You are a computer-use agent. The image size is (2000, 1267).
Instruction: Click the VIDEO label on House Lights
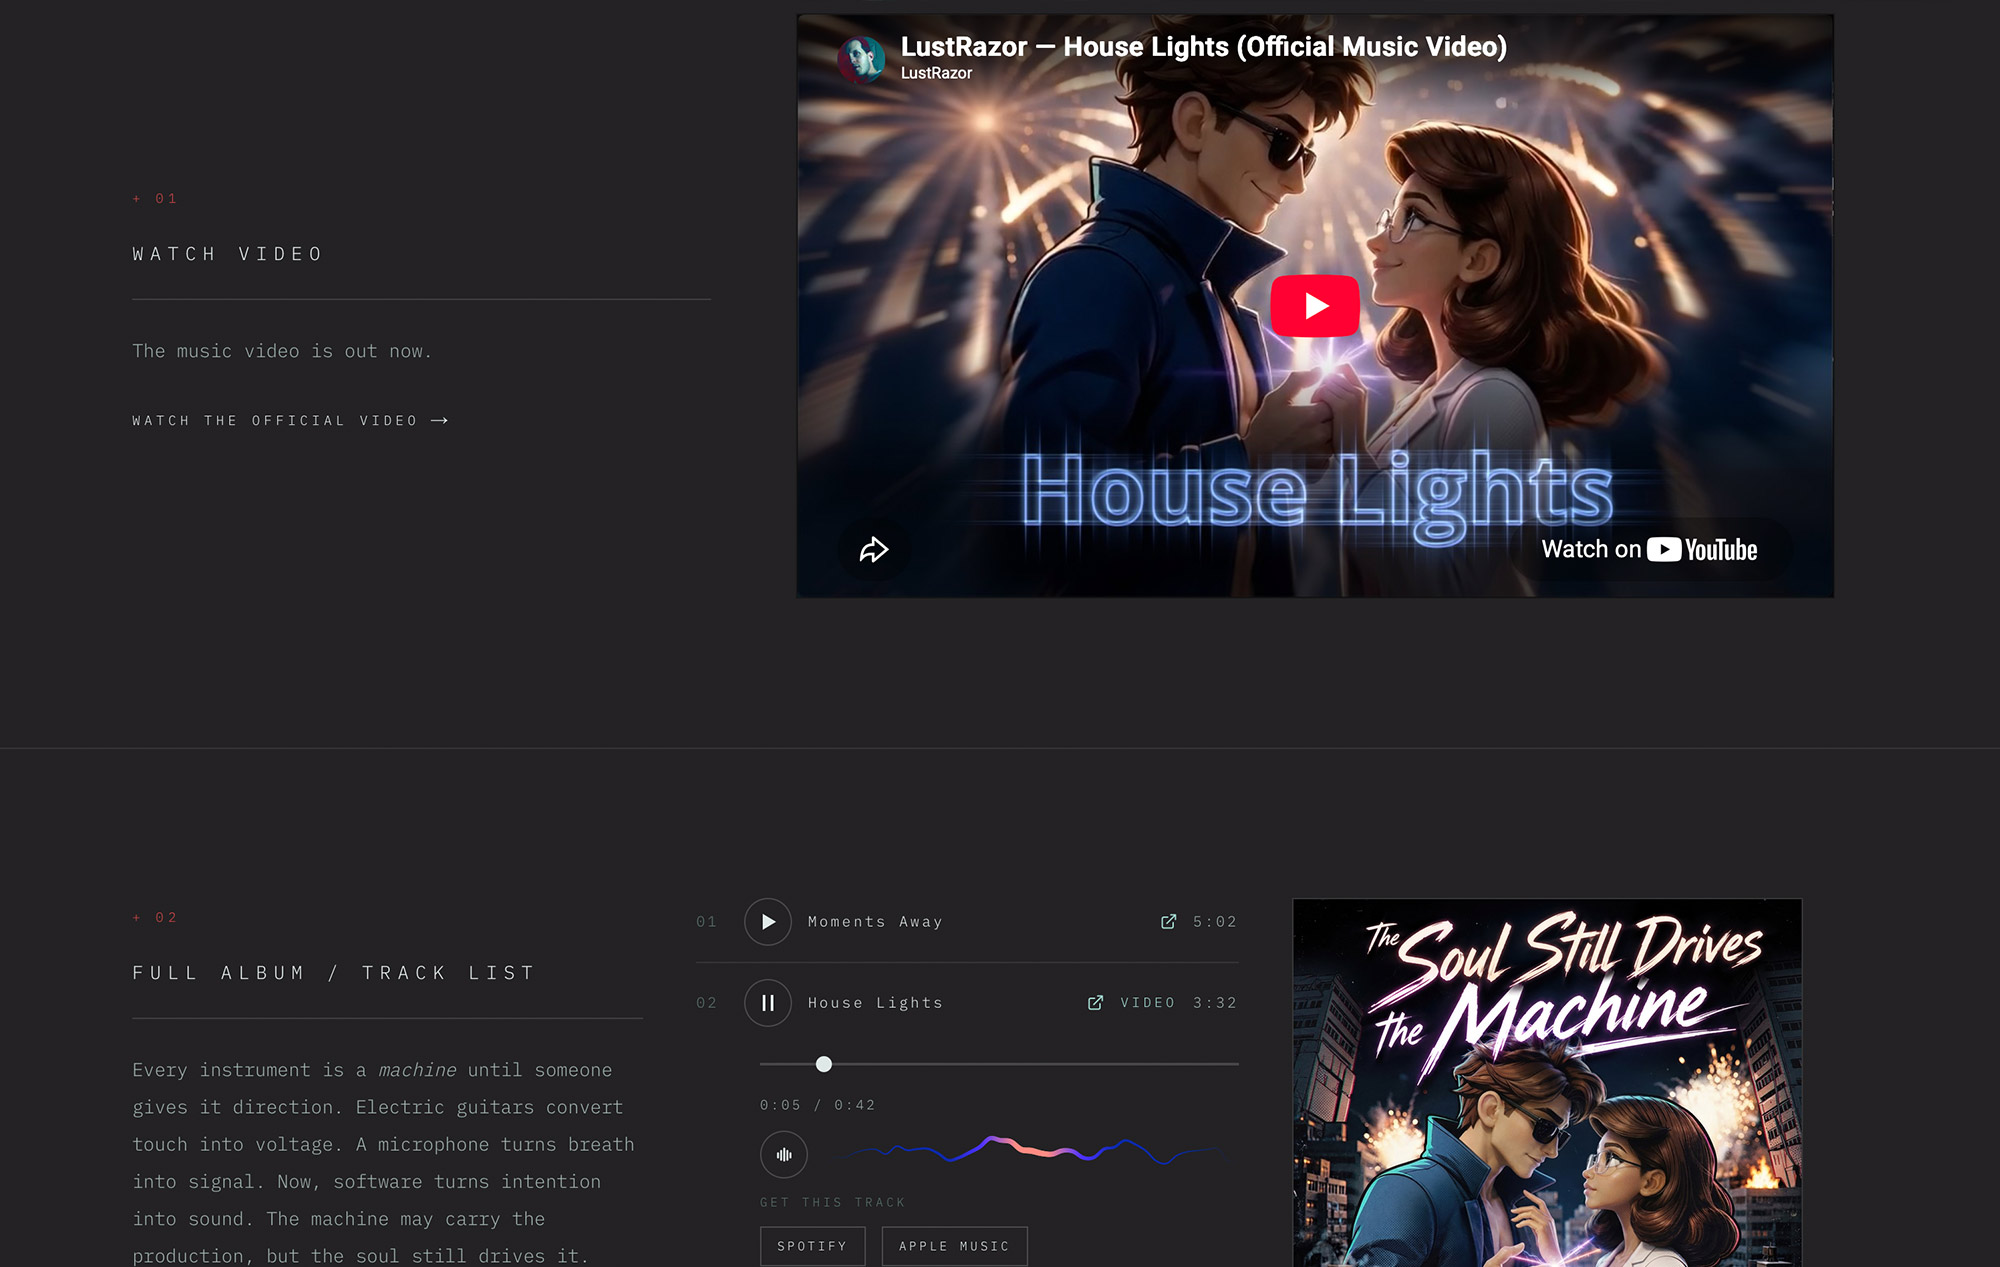click(x=1147, y=1003)
